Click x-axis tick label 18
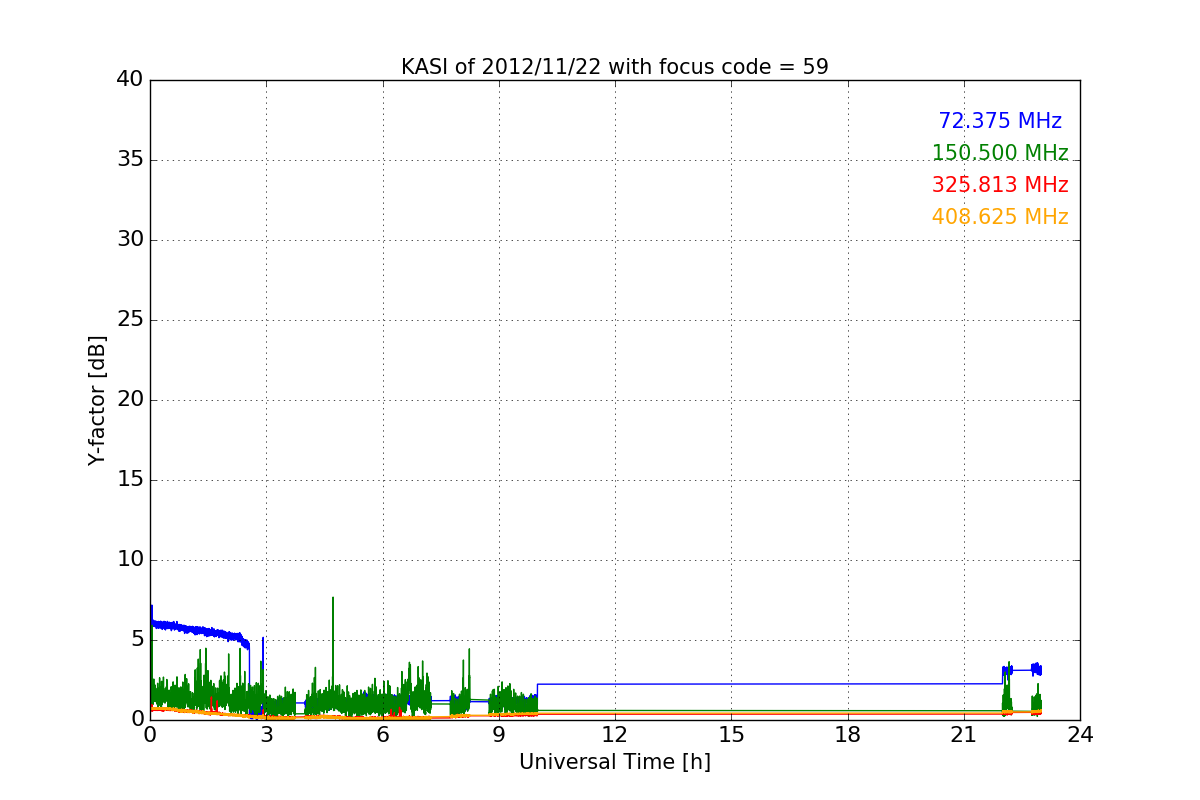Viewport: 1200px width, 800px height. point(847,735)
